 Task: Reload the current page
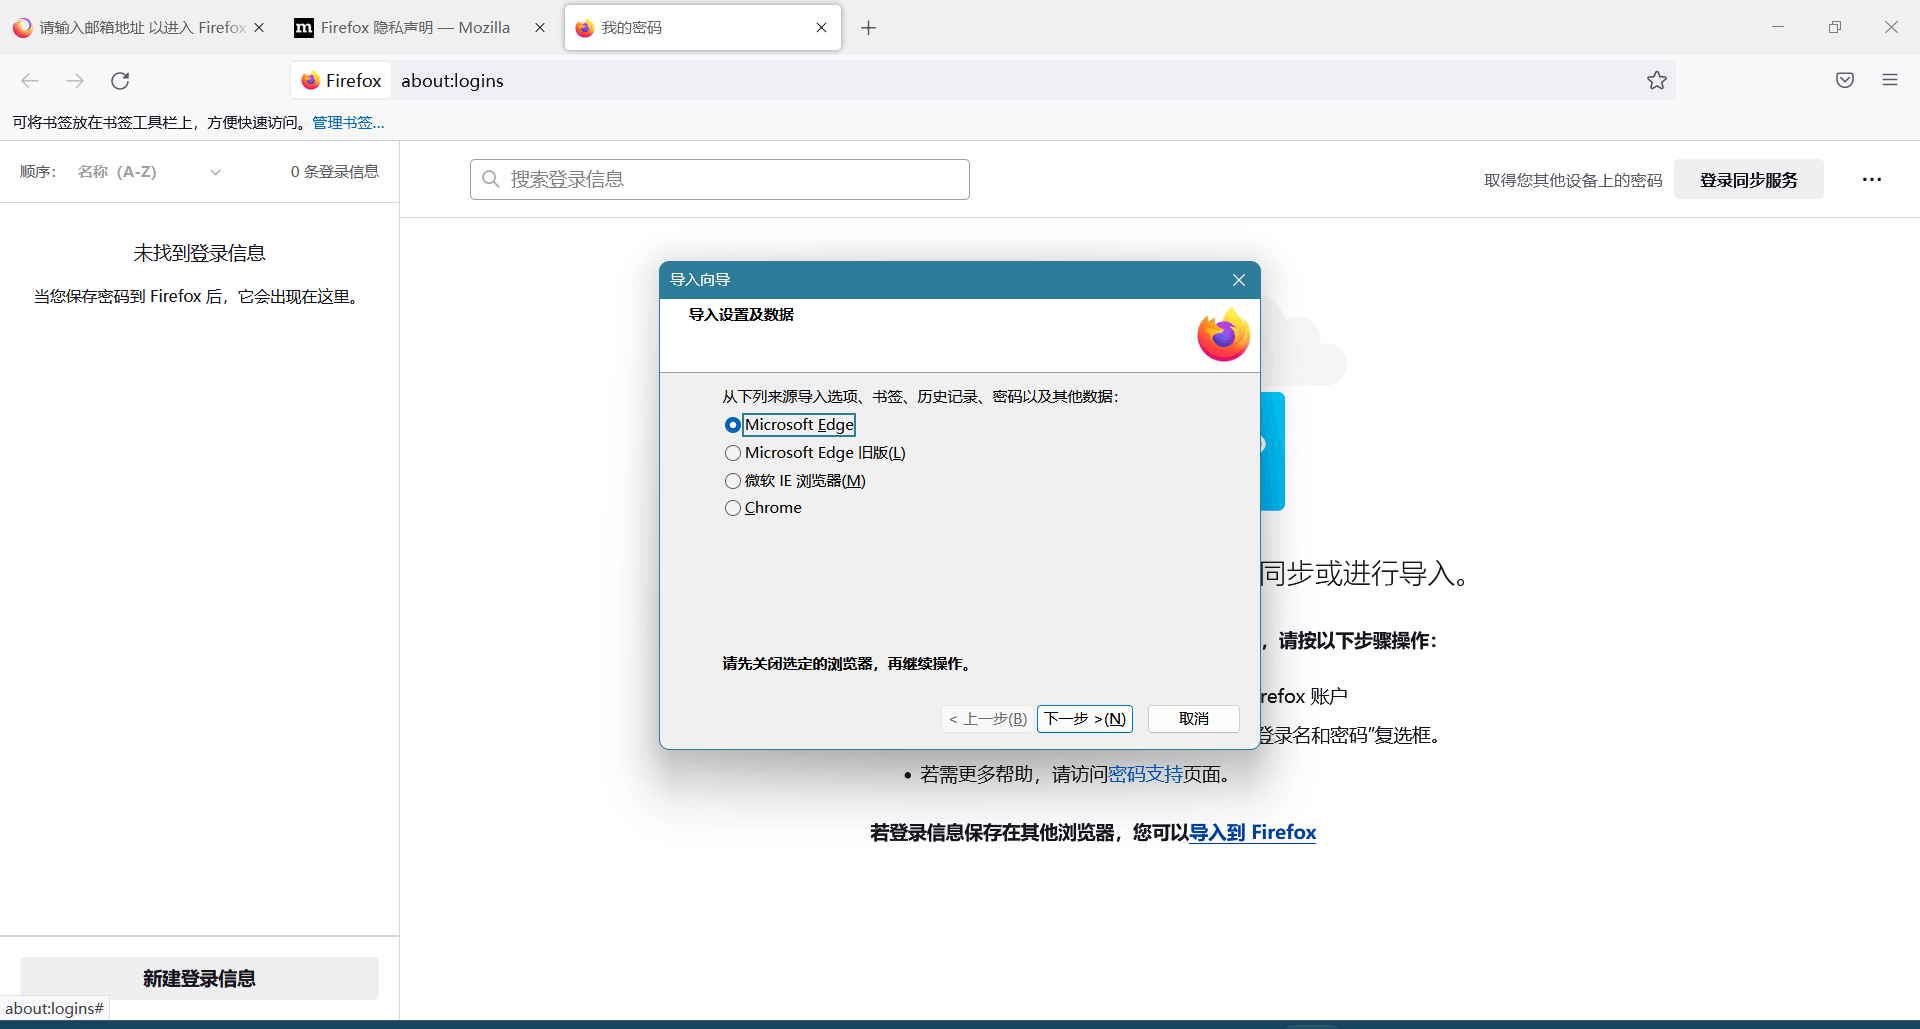pos(120,81)
